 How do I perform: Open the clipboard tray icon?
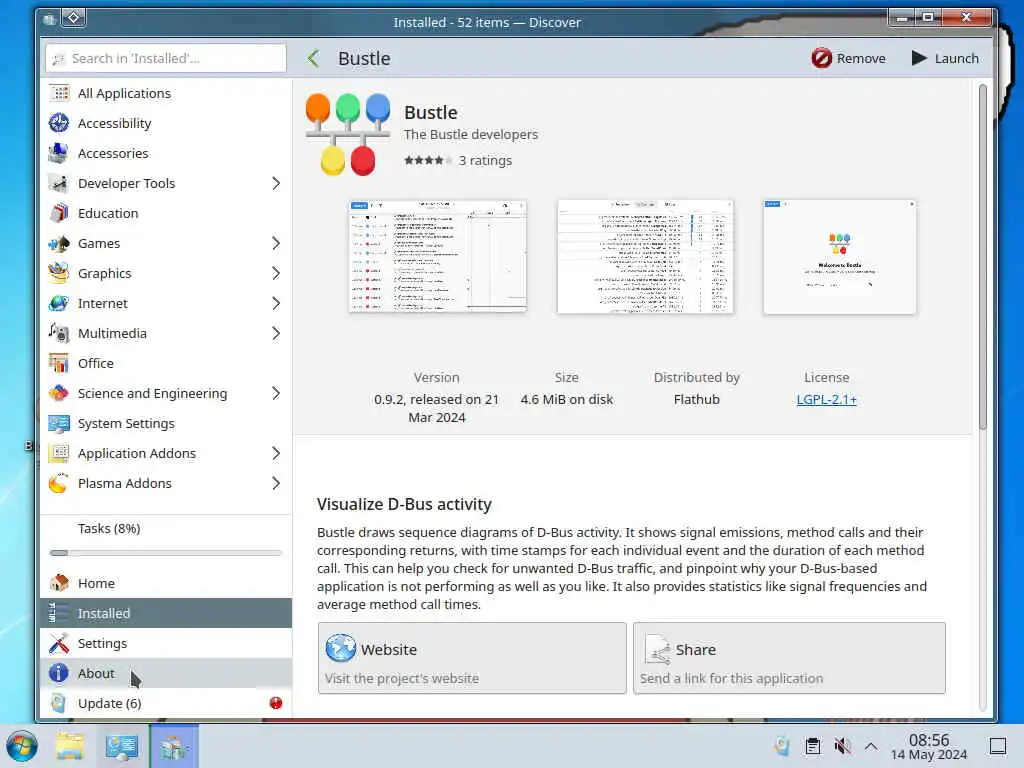pos(812,746)
